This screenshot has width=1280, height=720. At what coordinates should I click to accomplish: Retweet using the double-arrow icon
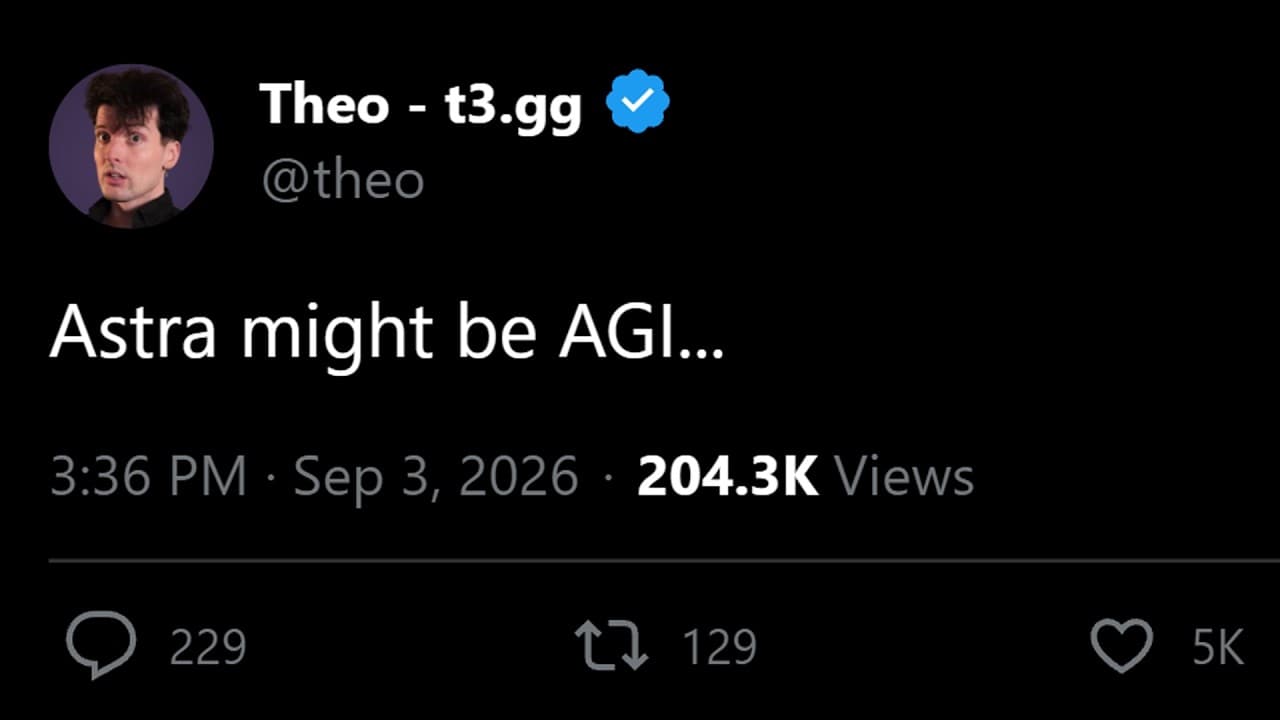click(612, 646)
